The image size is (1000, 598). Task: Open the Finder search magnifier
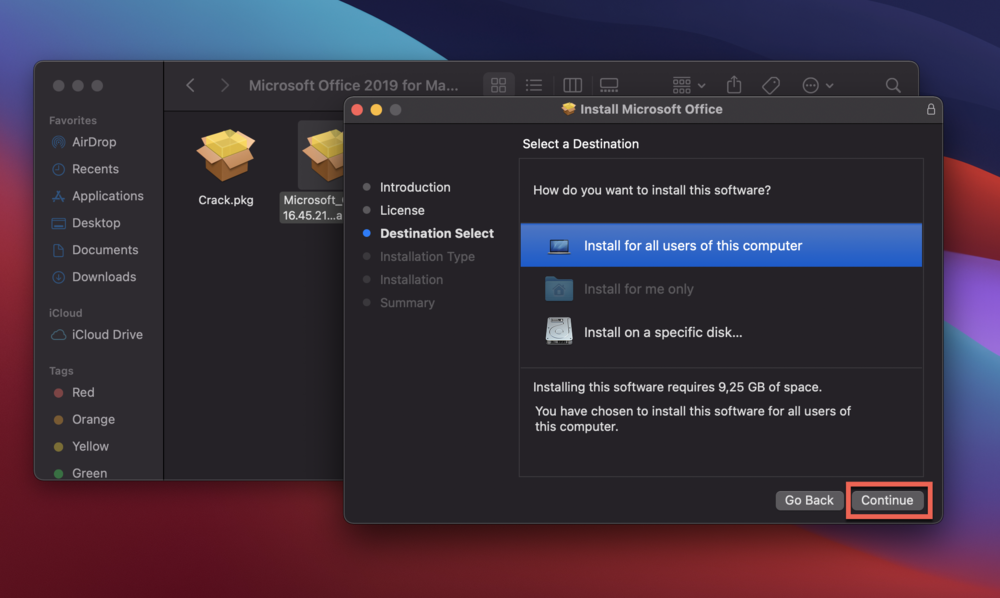[893, 86]
